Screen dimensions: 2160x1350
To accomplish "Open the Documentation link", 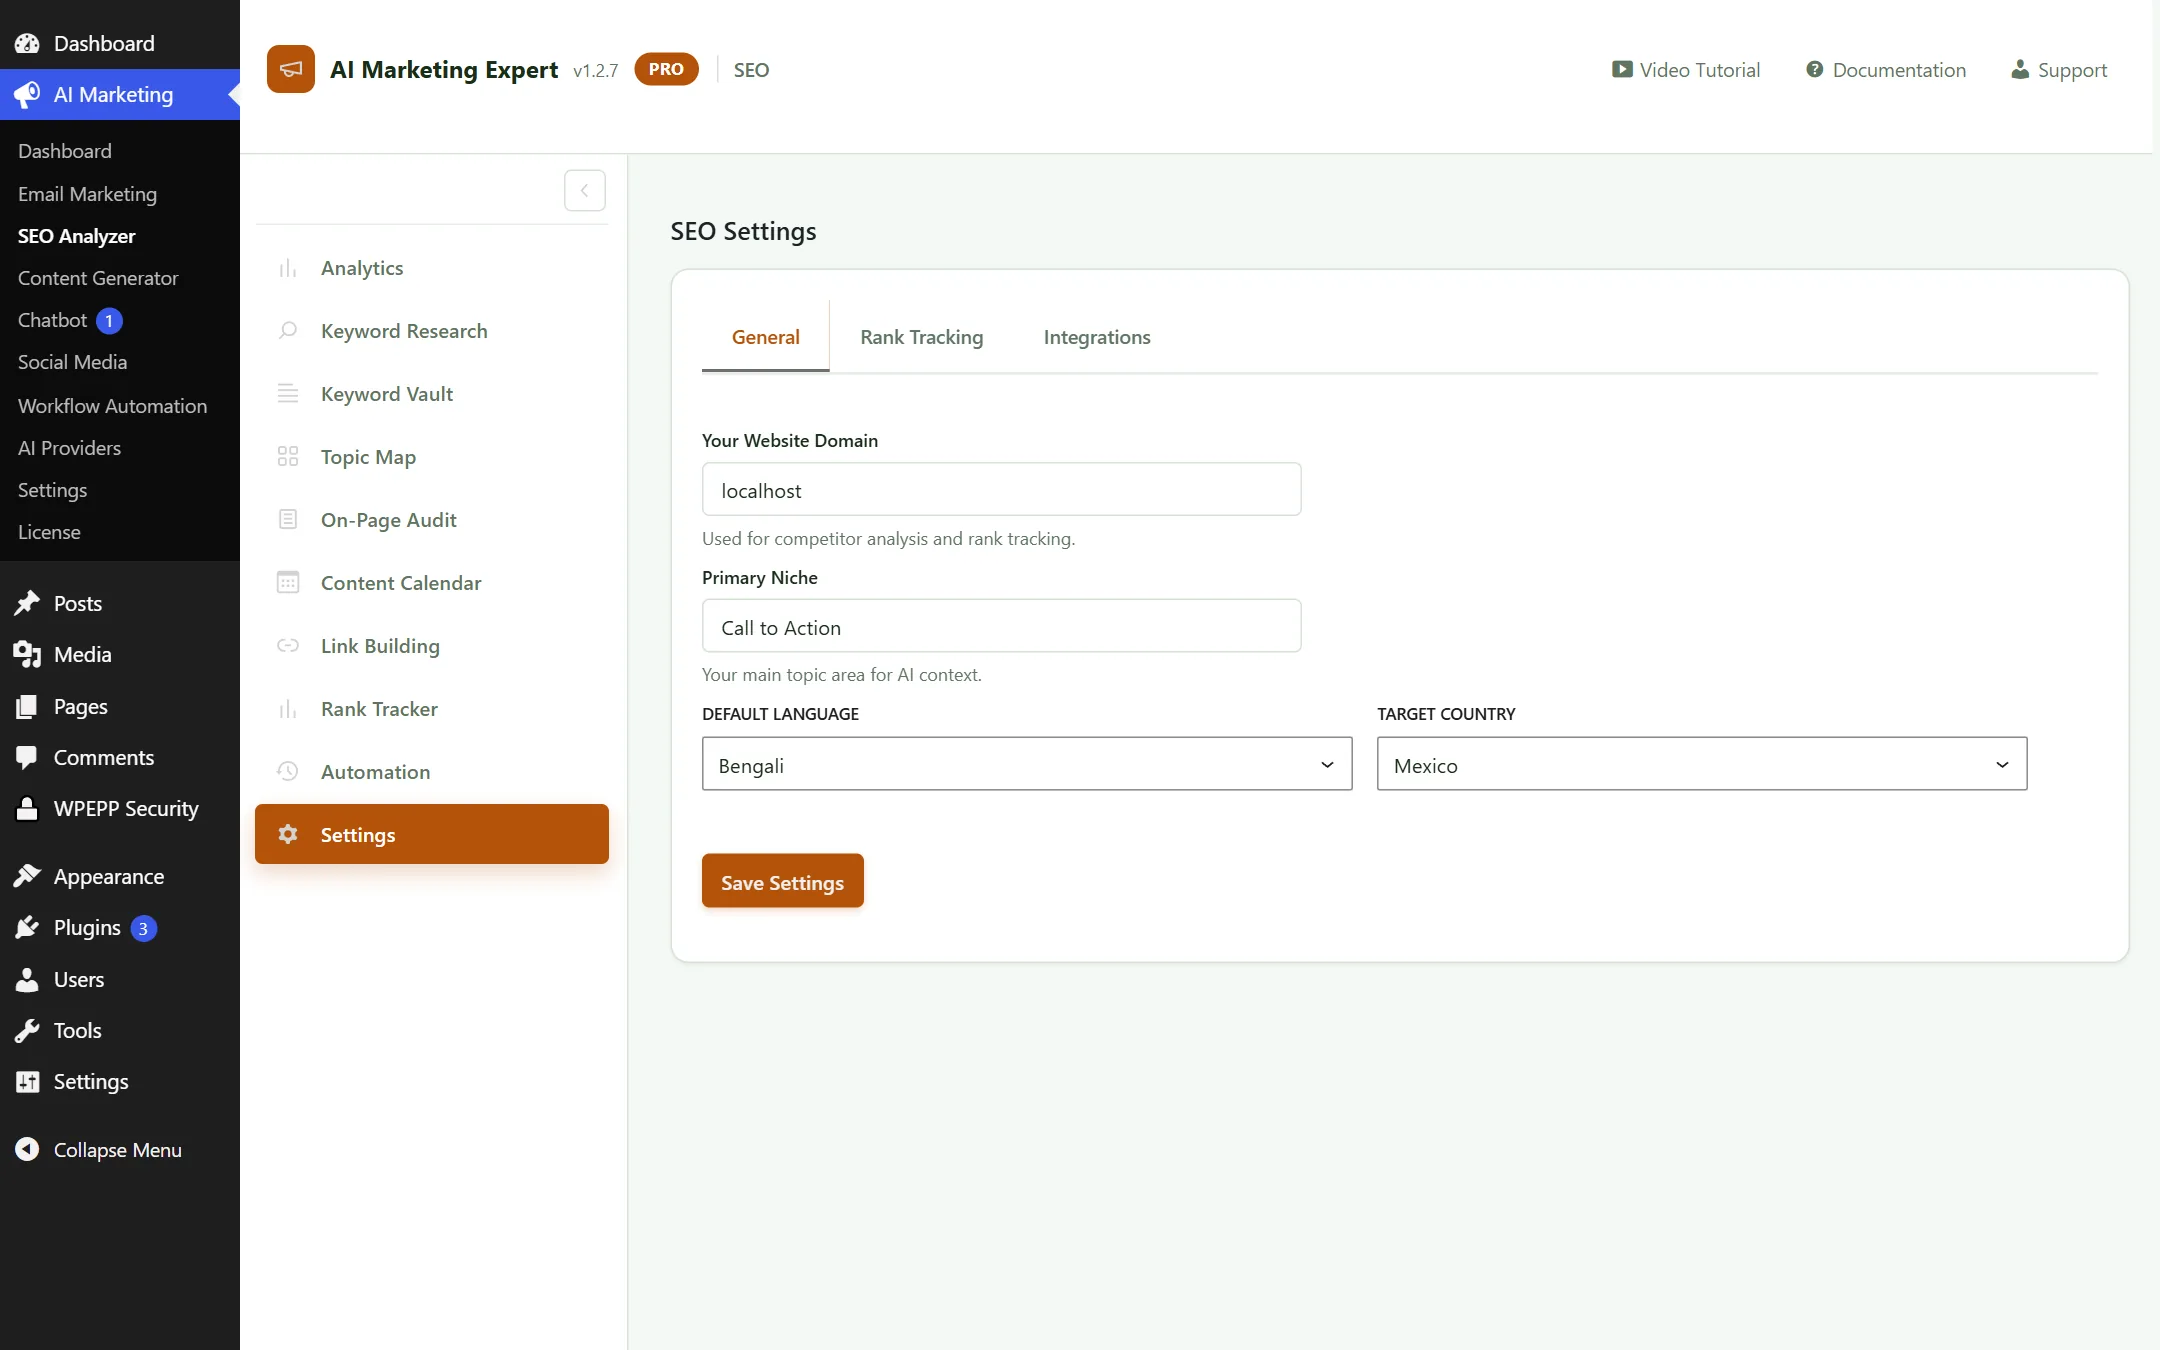I will (1886, 69).
